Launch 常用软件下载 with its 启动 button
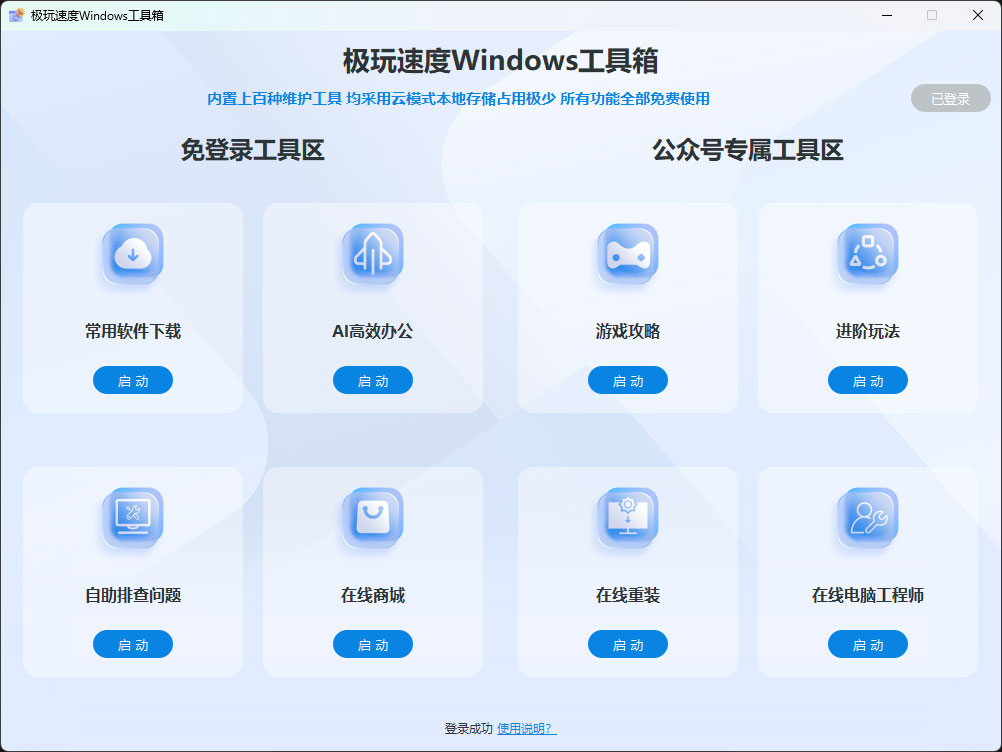This screenshot has width=1002, height=752. [x=133, y=380]
